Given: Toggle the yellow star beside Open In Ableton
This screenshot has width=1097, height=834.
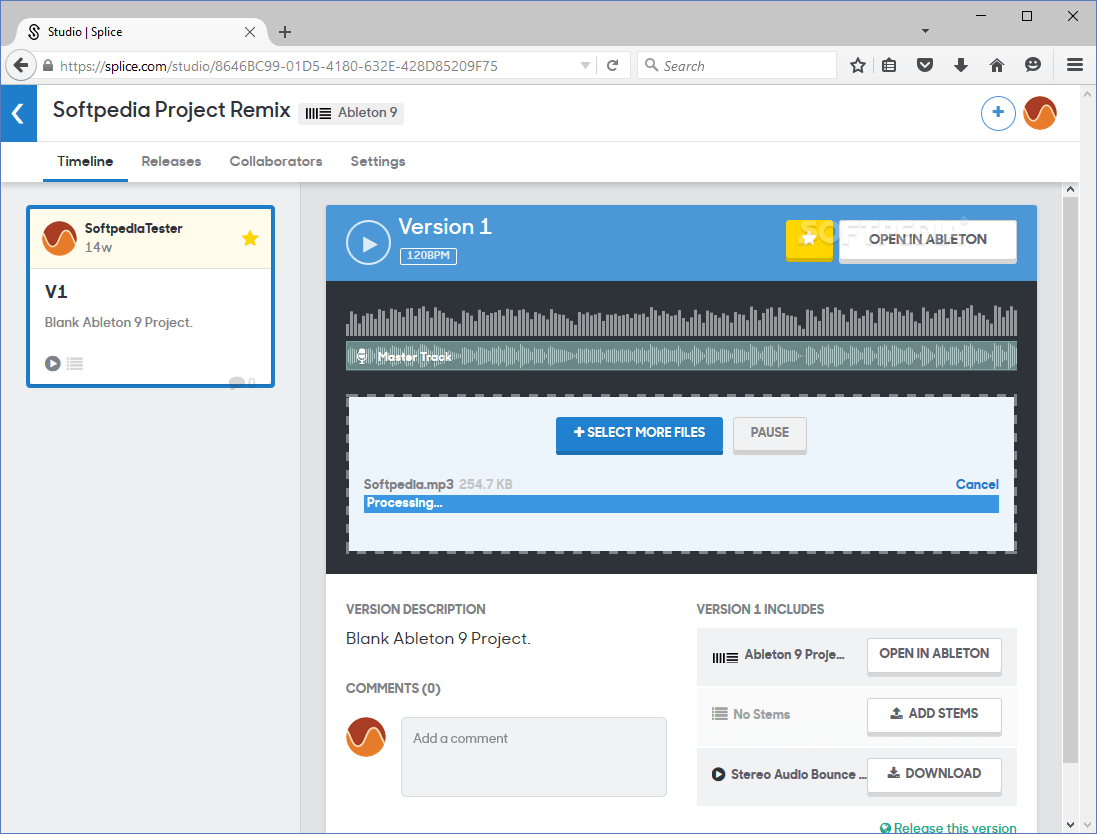Looking at the screenshot, I should tap(809, 241).
